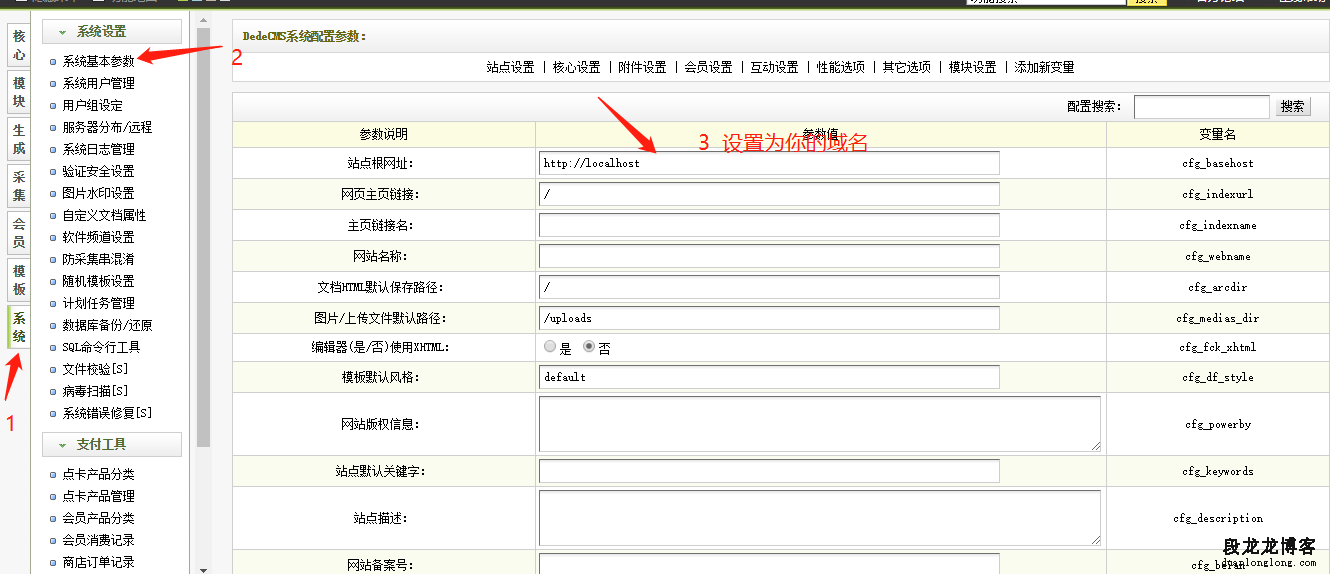Viewport: 1330px width, 574px height.
Task: Focus the 文档HTML默认保存路径 field
Action: click(769, 287)
